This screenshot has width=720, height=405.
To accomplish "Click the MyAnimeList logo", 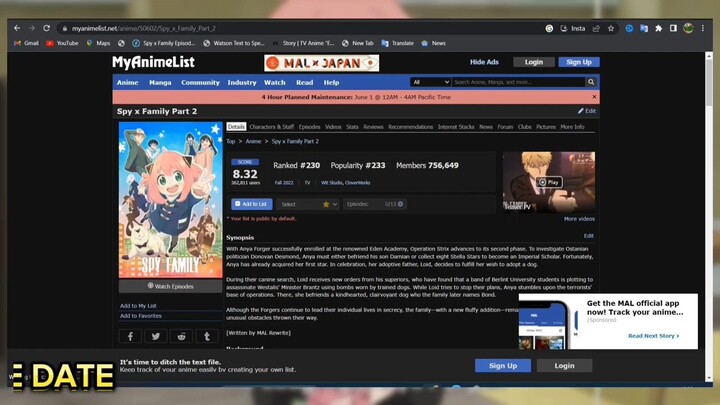I will click(153, 62).
